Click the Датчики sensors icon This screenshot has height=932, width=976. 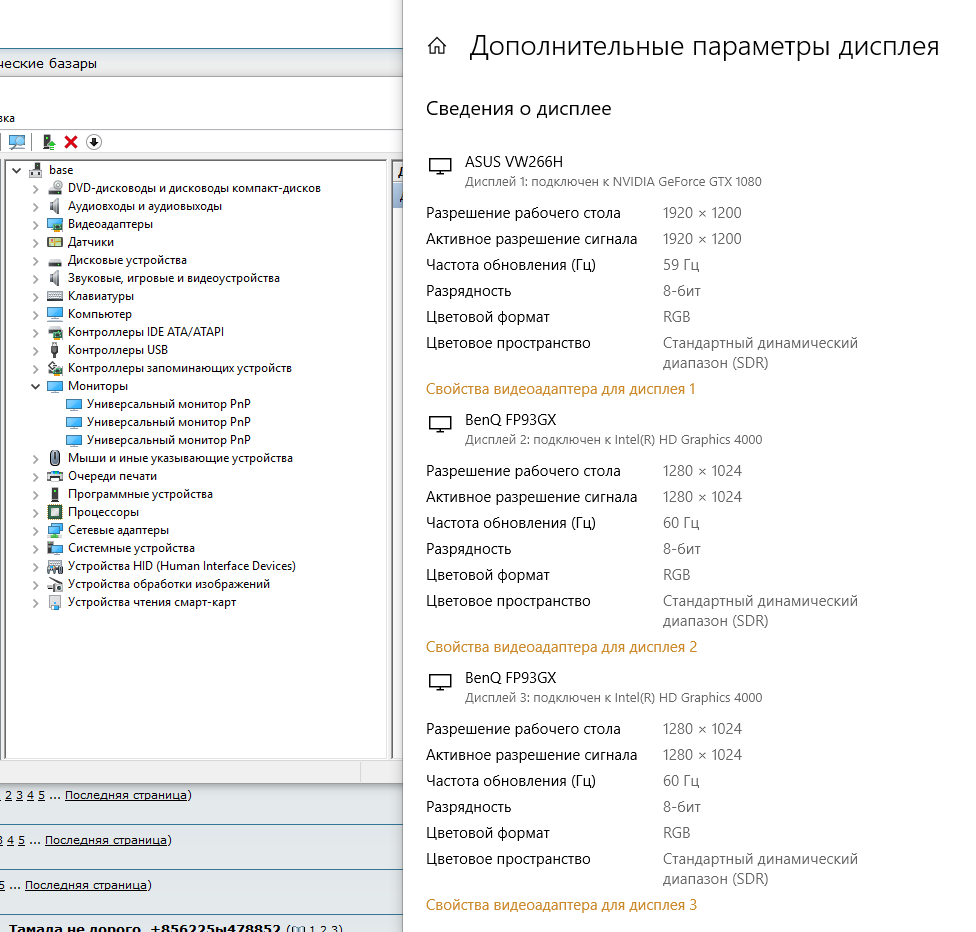click(x=55, y=242)
